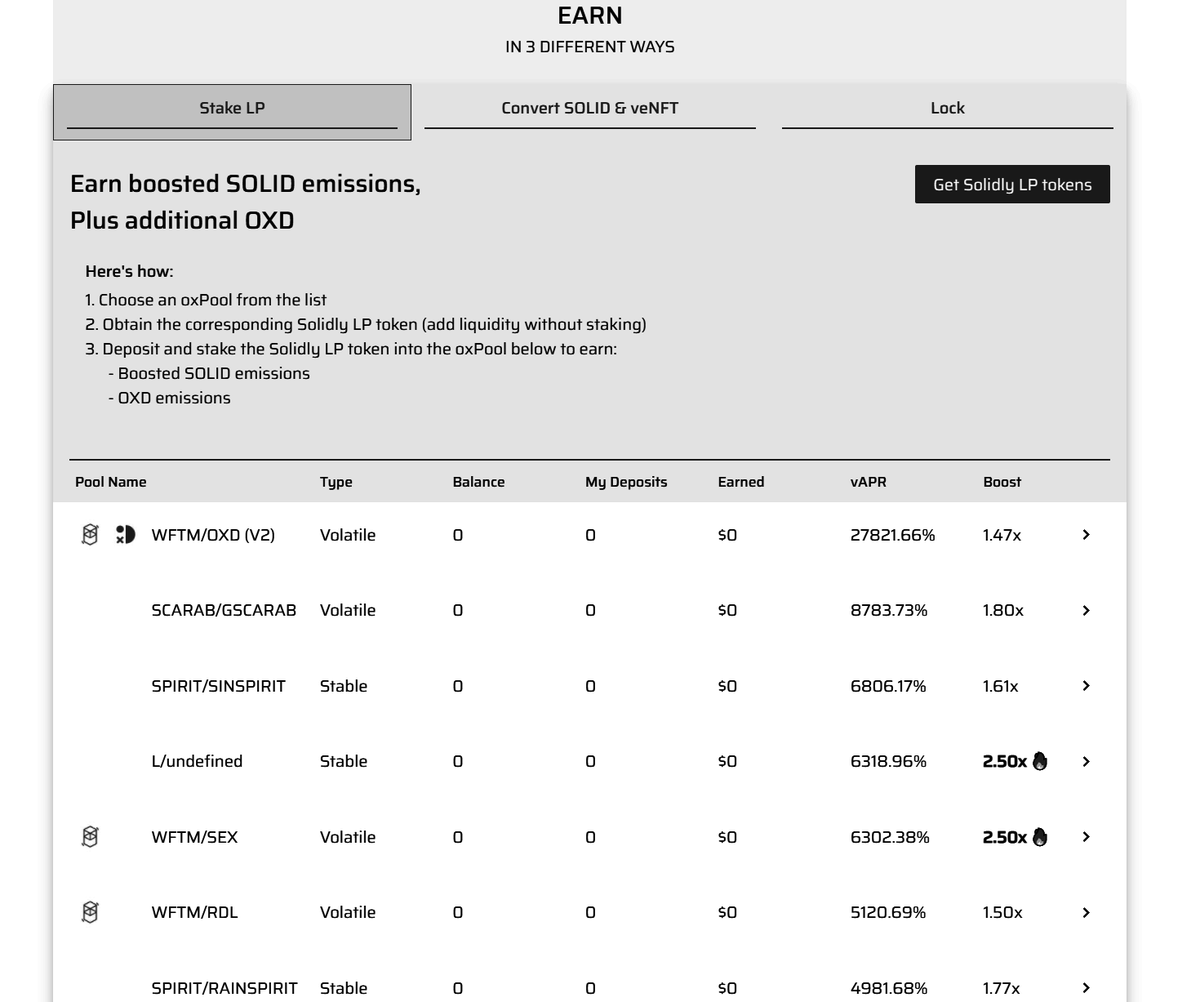
Task: Click the OXD token icon in WFTM/OXD row
Action: tap(125, 535)
